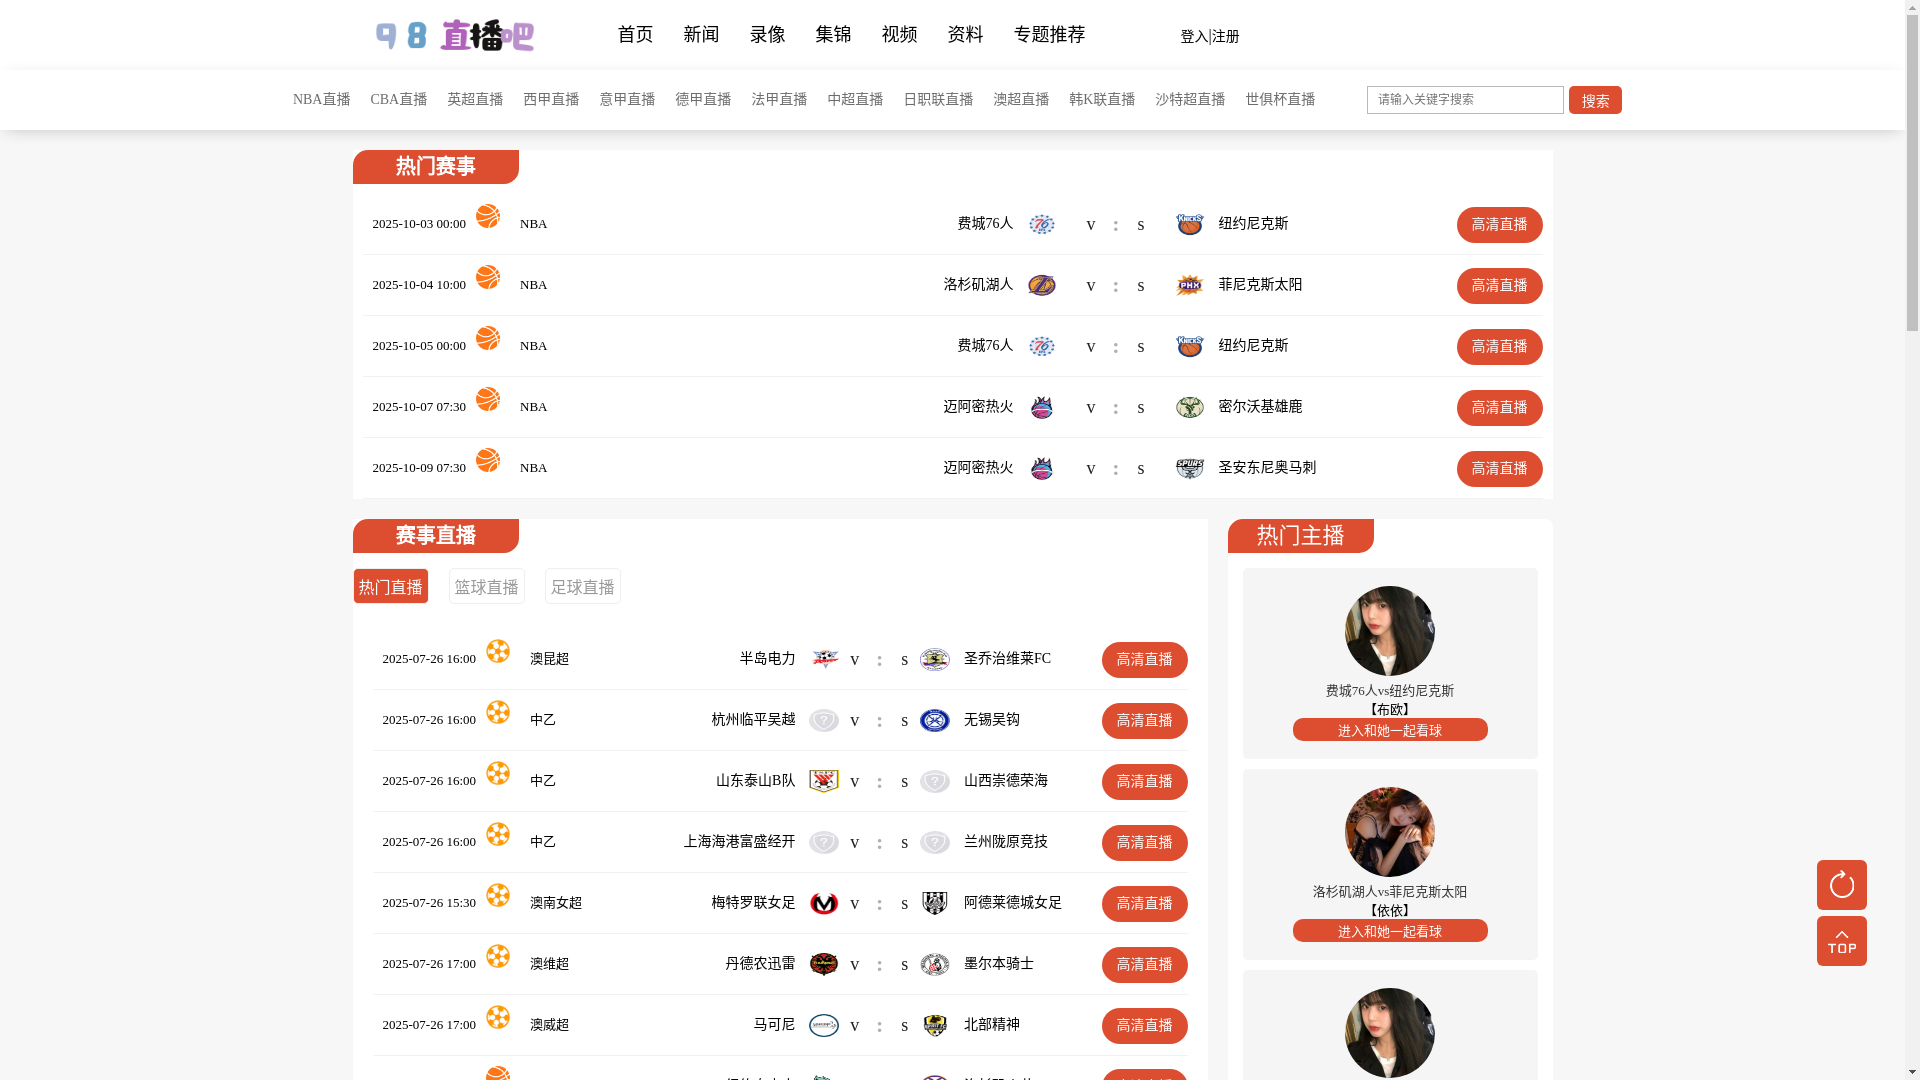Viewport: 1920px width, 1080px height.
Task: Click the back to TOP button
Action: point(1841,941)
